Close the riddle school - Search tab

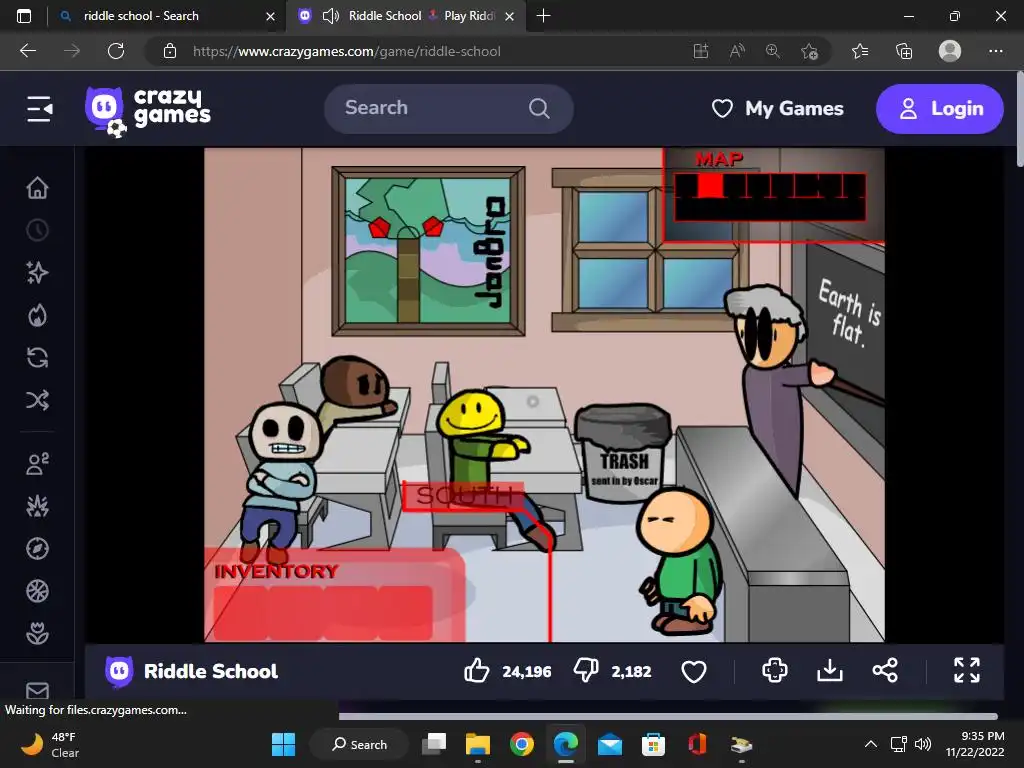(x=270, y=16)
